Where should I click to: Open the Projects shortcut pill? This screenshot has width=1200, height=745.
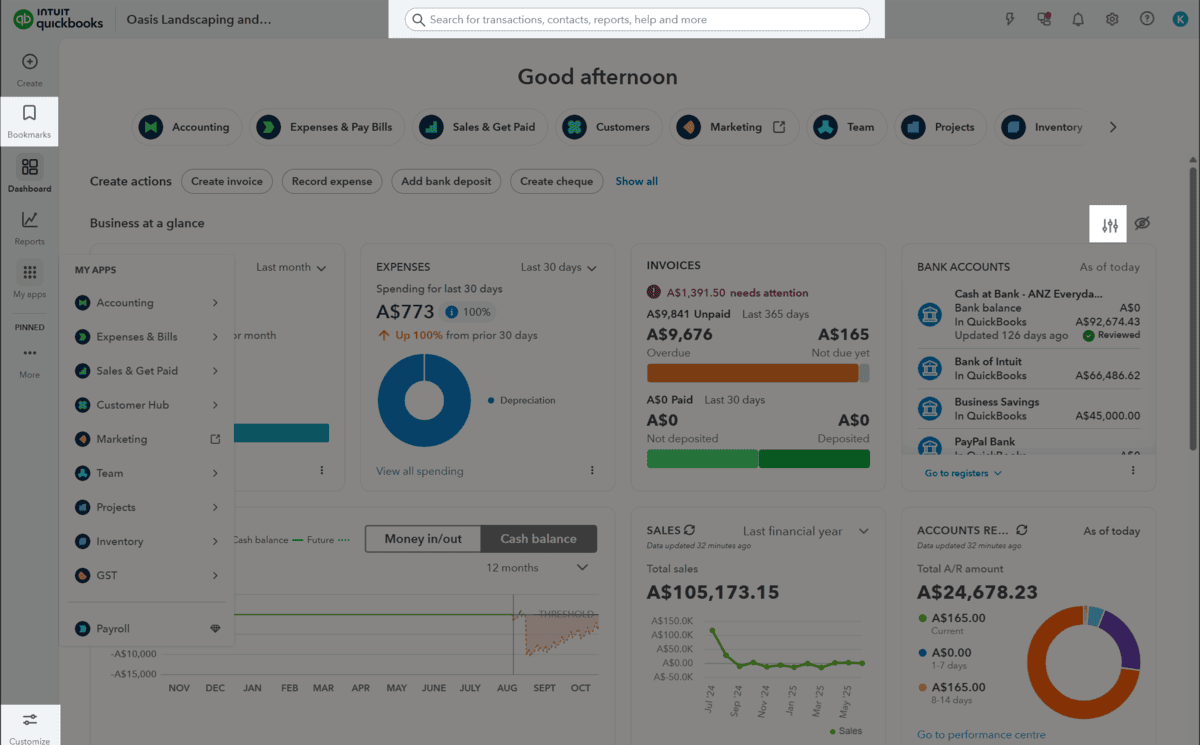pos(939,127)
